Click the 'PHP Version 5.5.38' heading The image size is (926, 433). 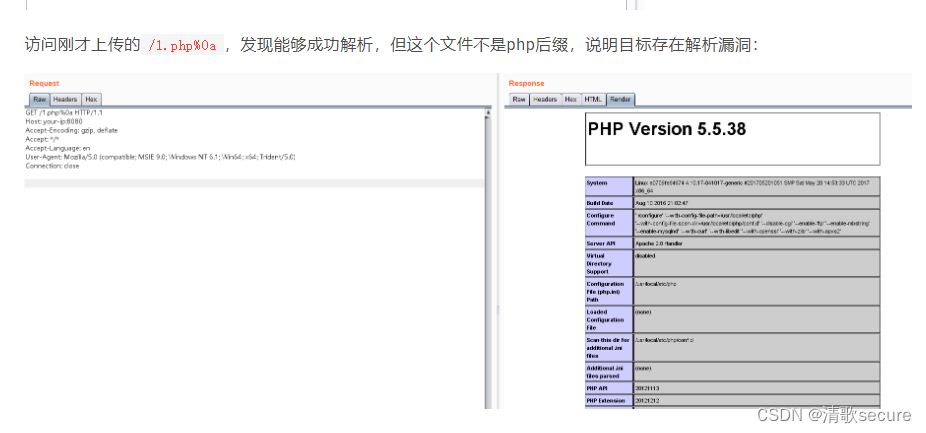tap(667, 129)
